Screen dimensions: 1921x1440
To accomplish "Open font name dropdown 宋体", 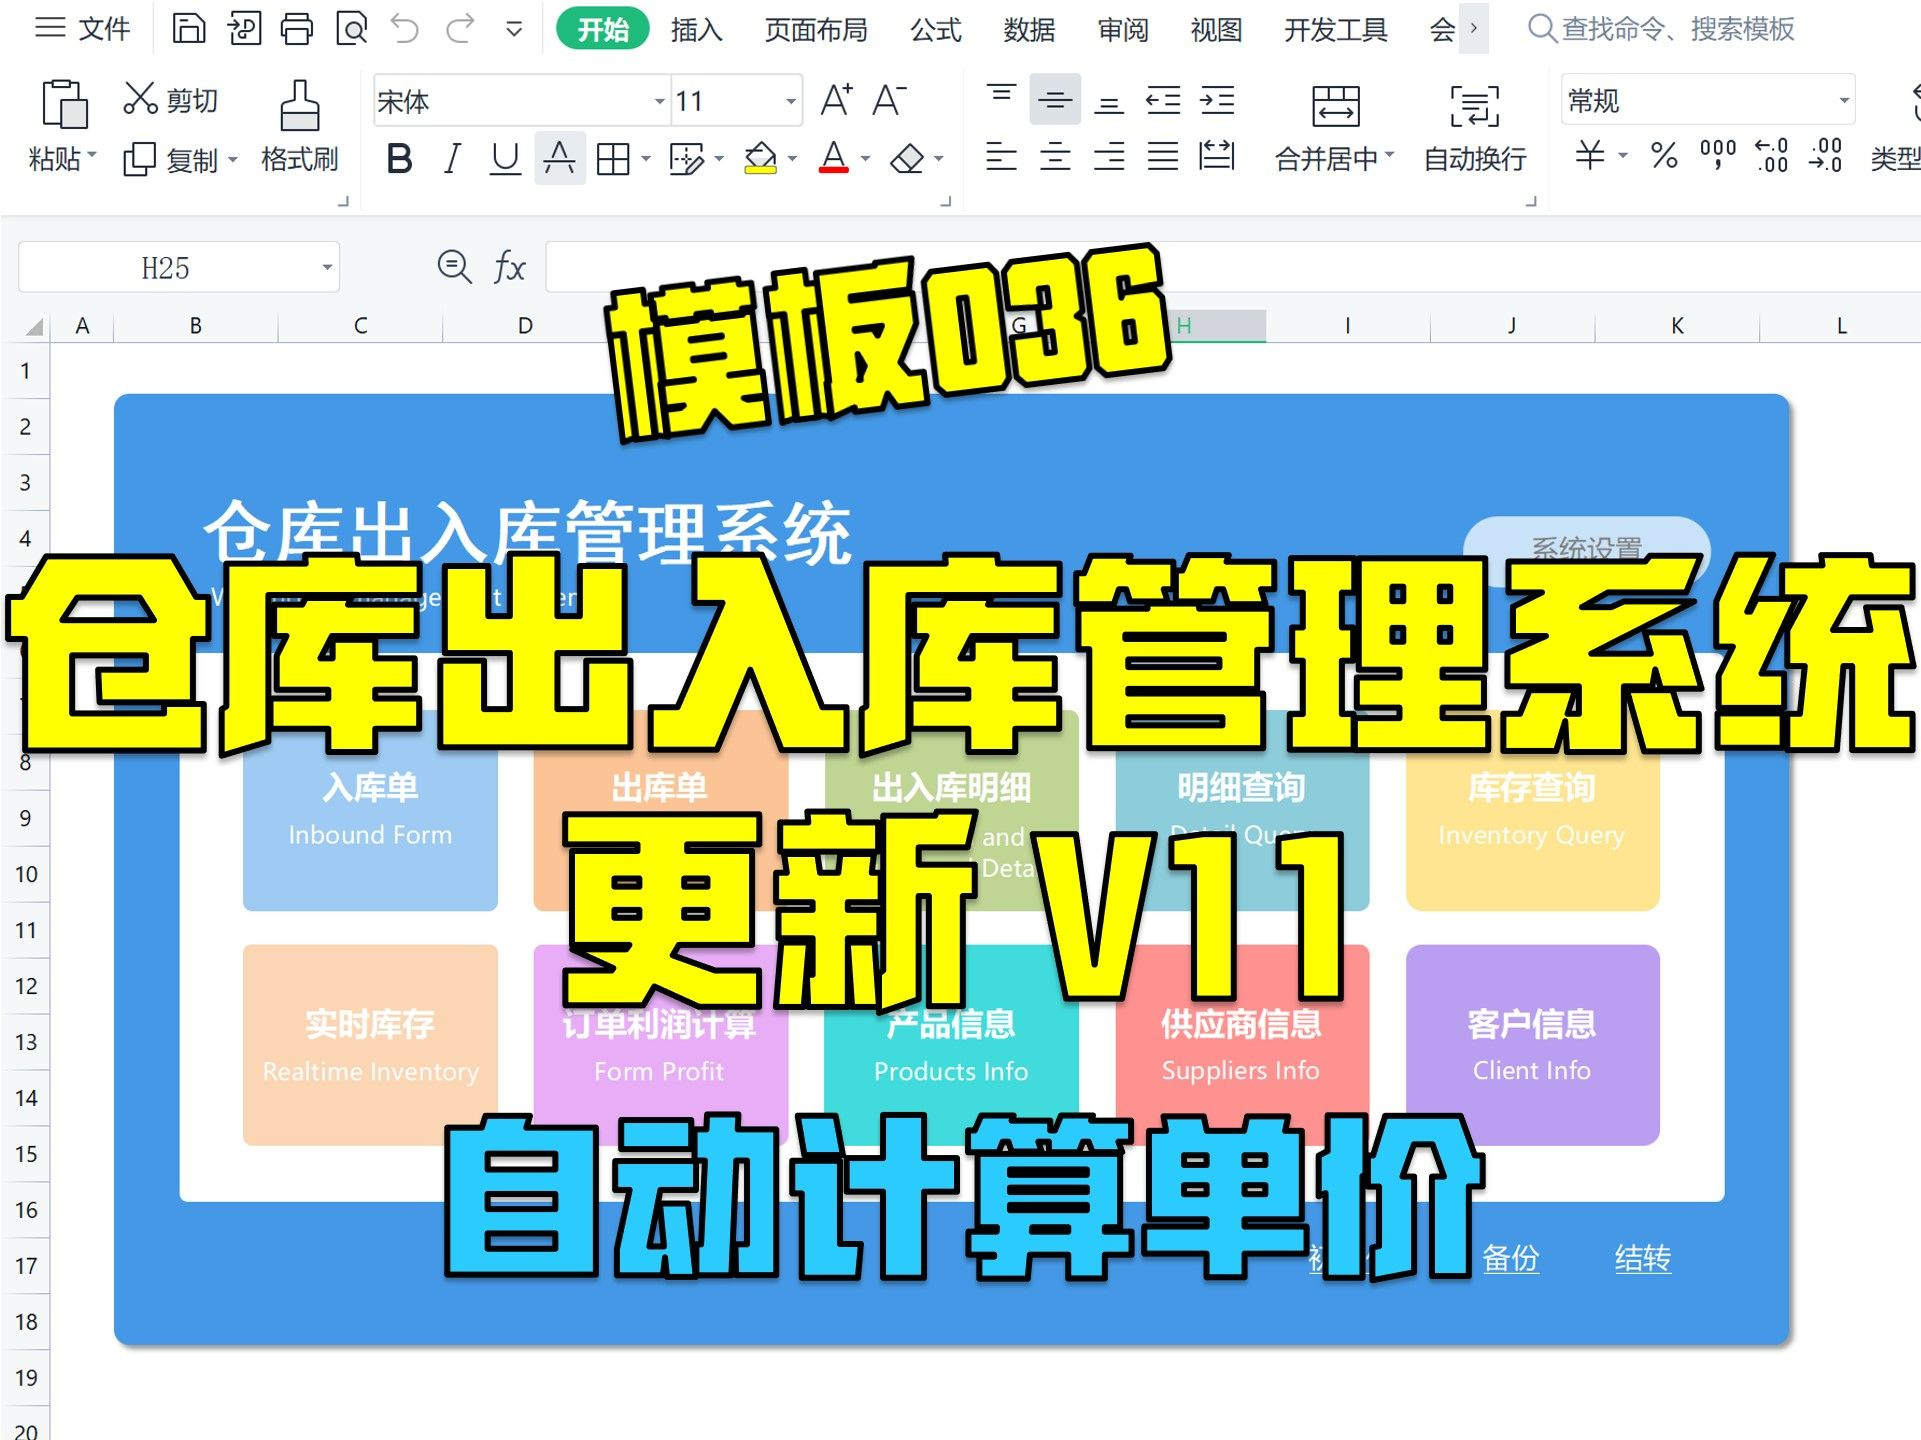I will click(659, 101).
